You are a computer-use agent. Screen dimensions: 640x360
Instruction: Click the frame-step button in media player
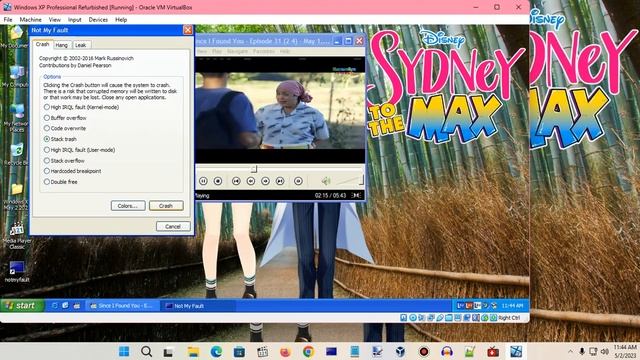[x=298, y=181]
